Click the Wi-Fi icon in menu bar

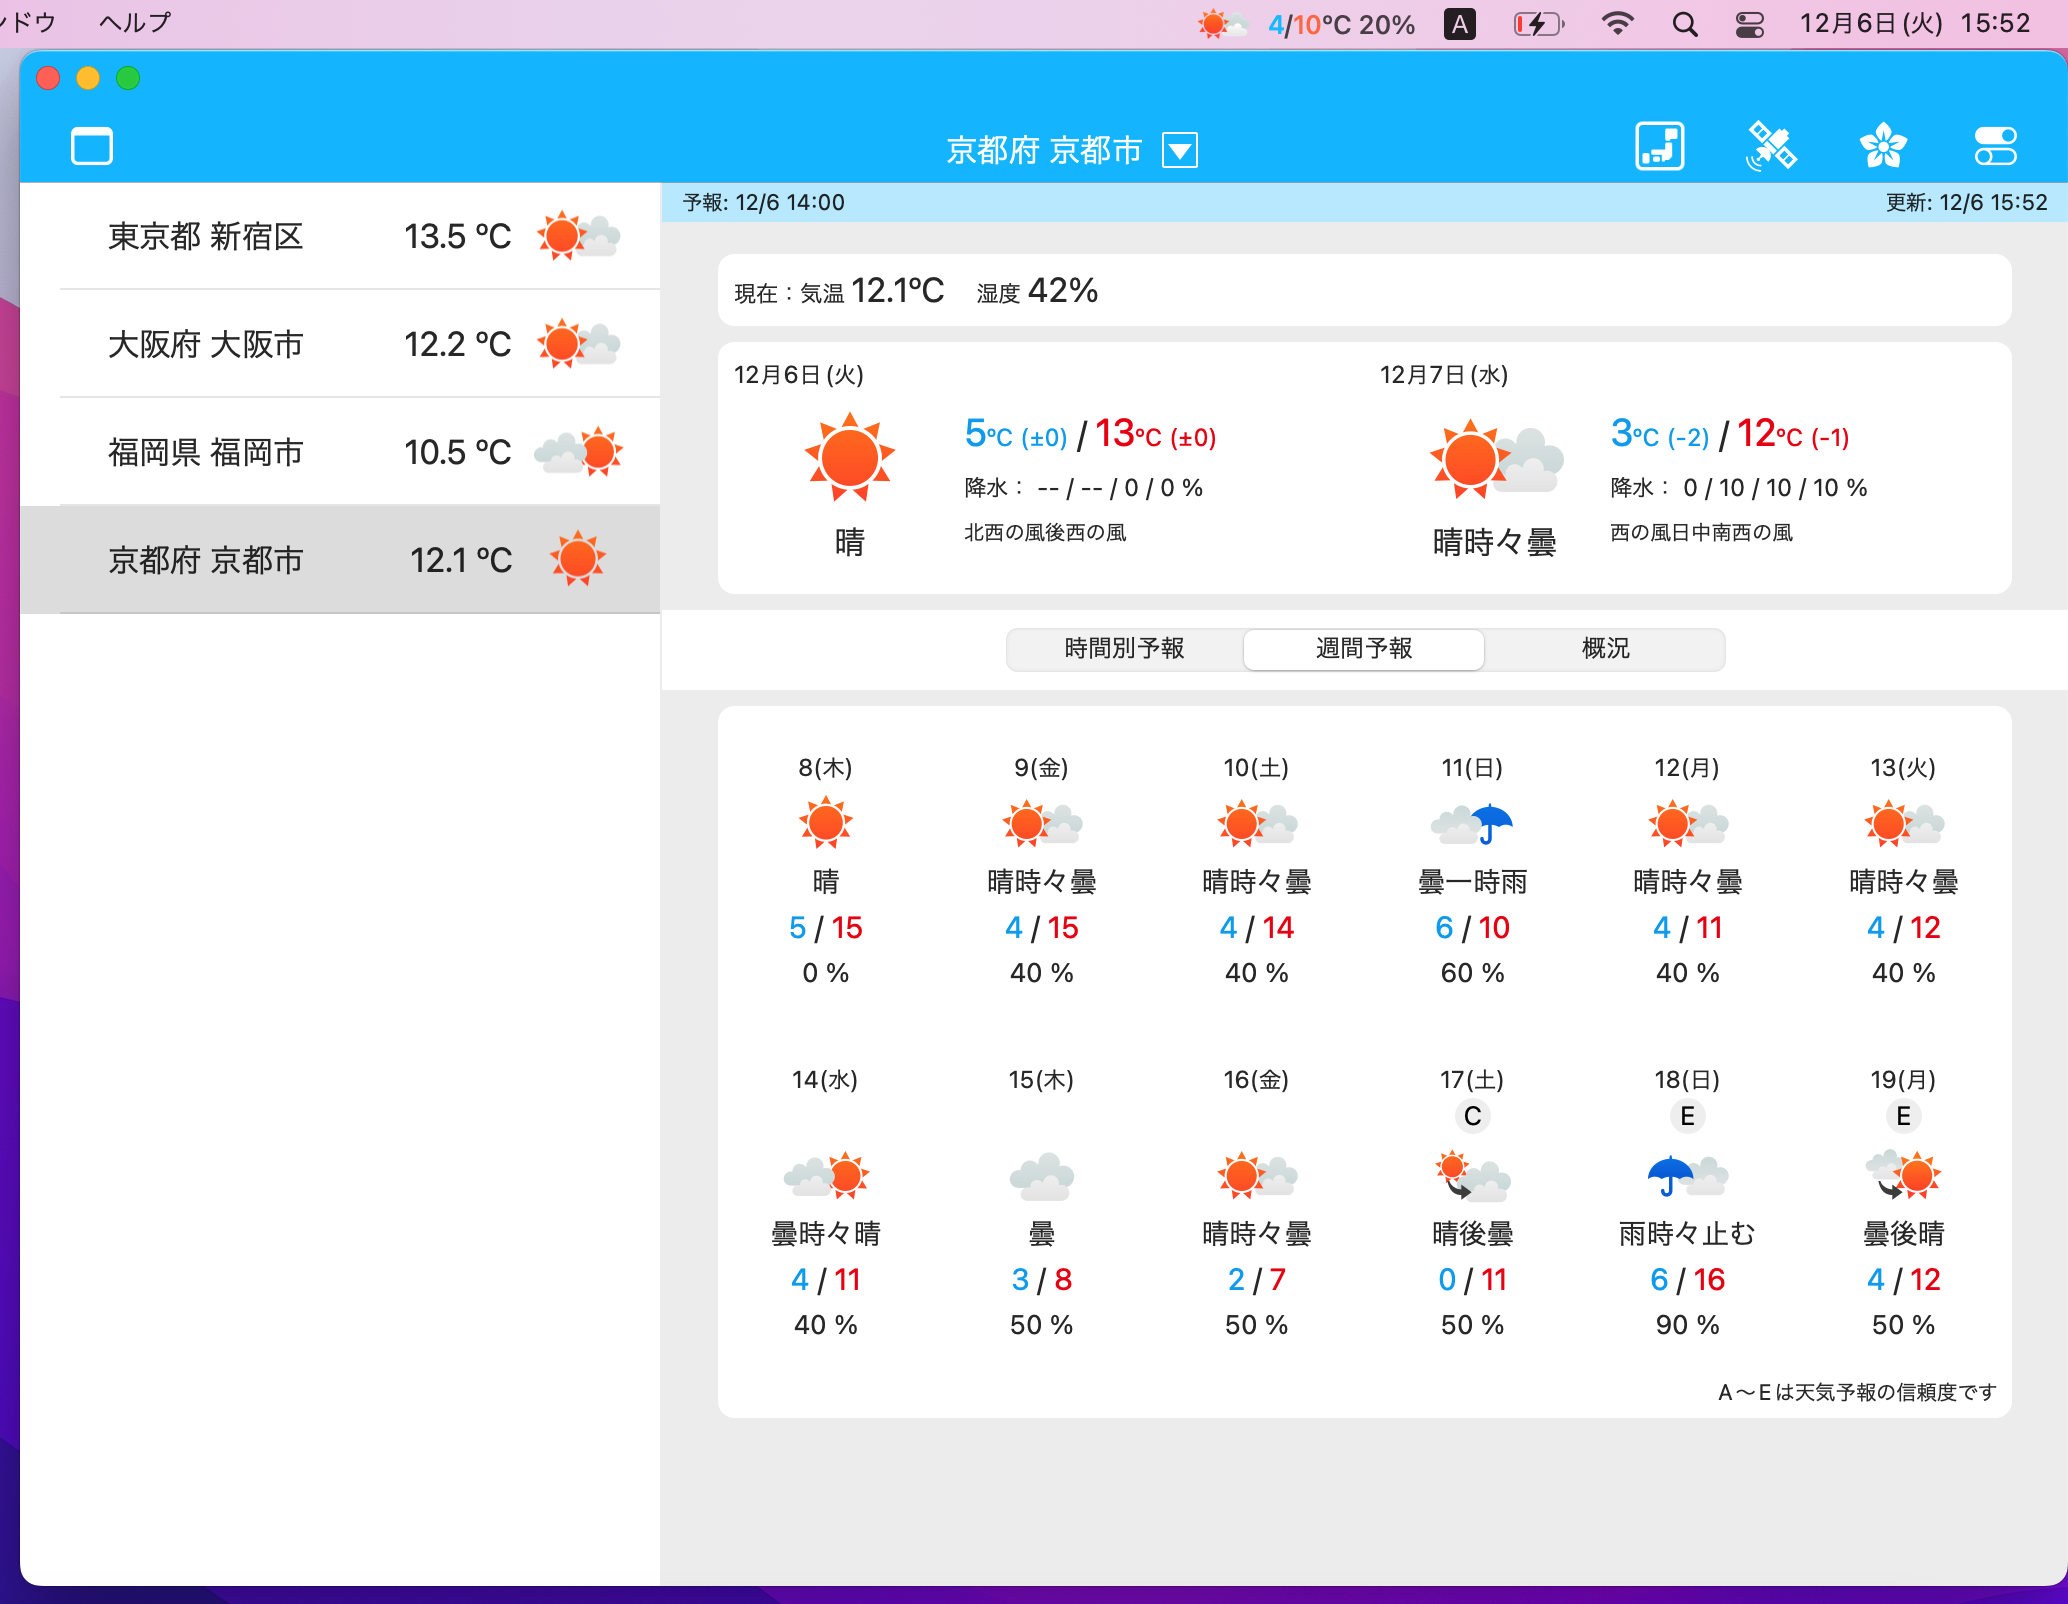click(1617, 22)
